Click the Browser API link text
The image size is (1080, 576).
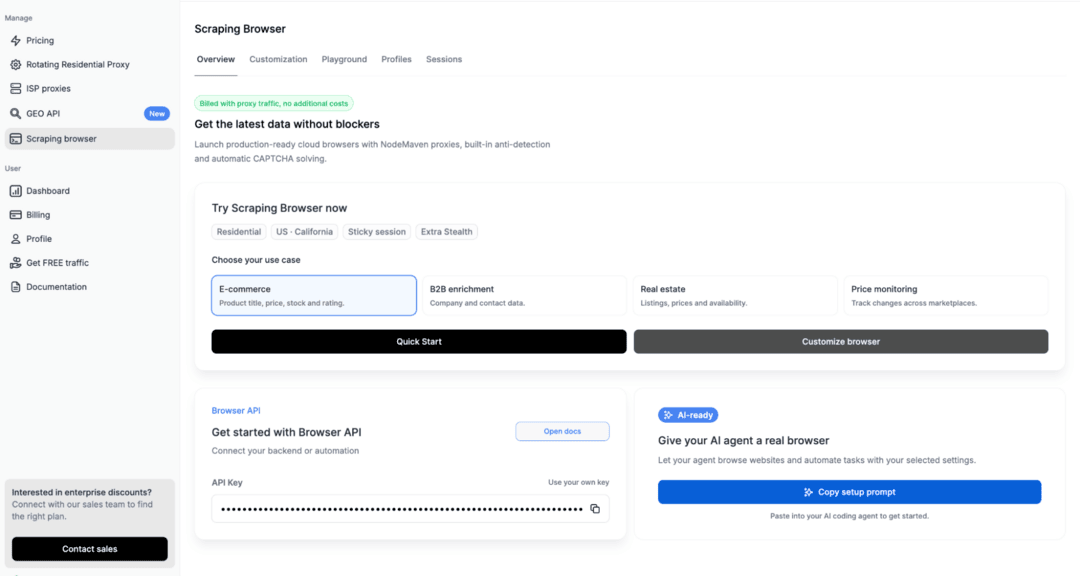pyautogui.click(x=236, y=411)
